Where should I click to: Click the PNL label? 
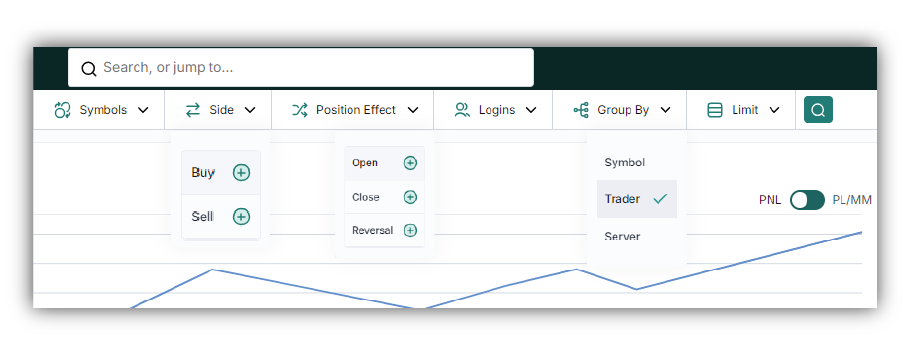click(769, 200)
